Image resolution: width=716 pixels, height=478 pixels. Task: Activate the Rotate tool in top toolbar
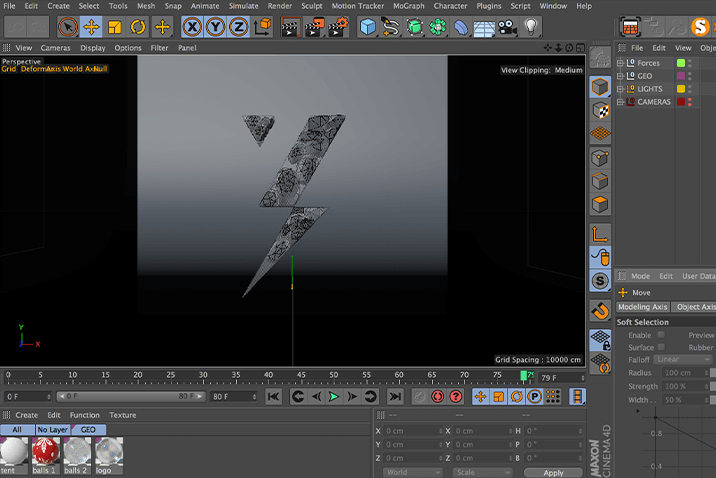pos(137,27)
